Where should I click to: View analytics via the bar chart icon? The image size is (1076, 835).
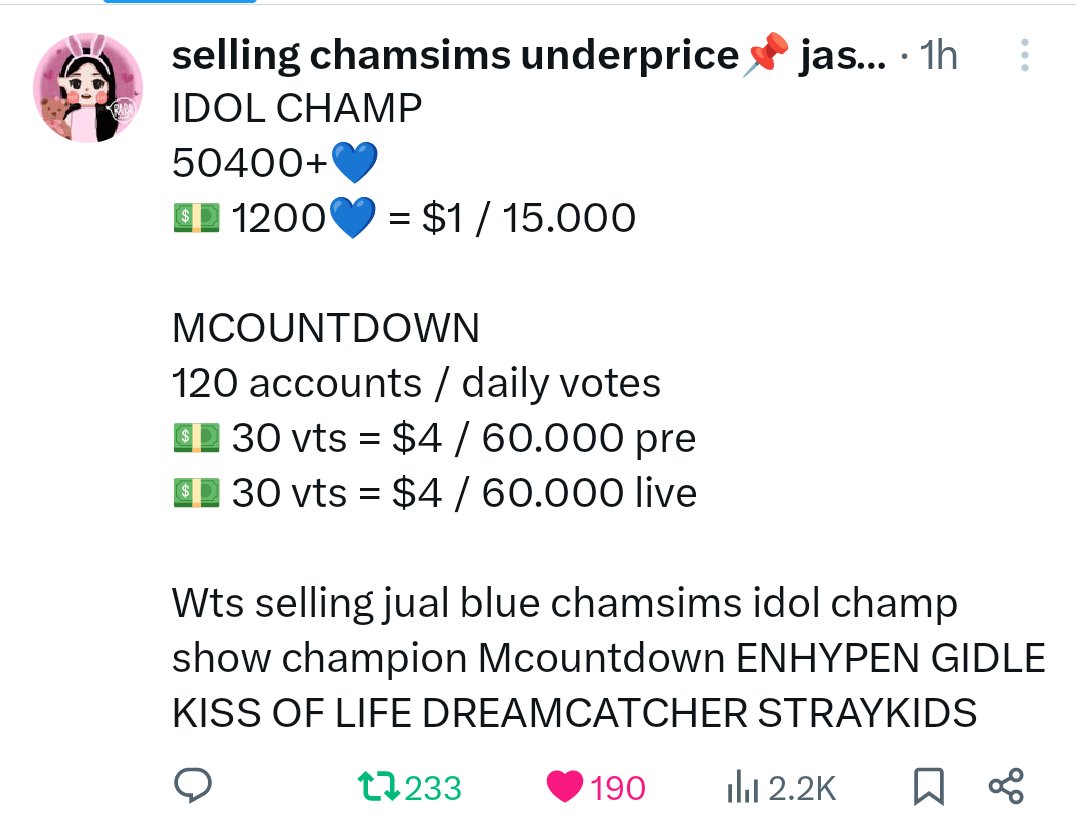(742, 787)
